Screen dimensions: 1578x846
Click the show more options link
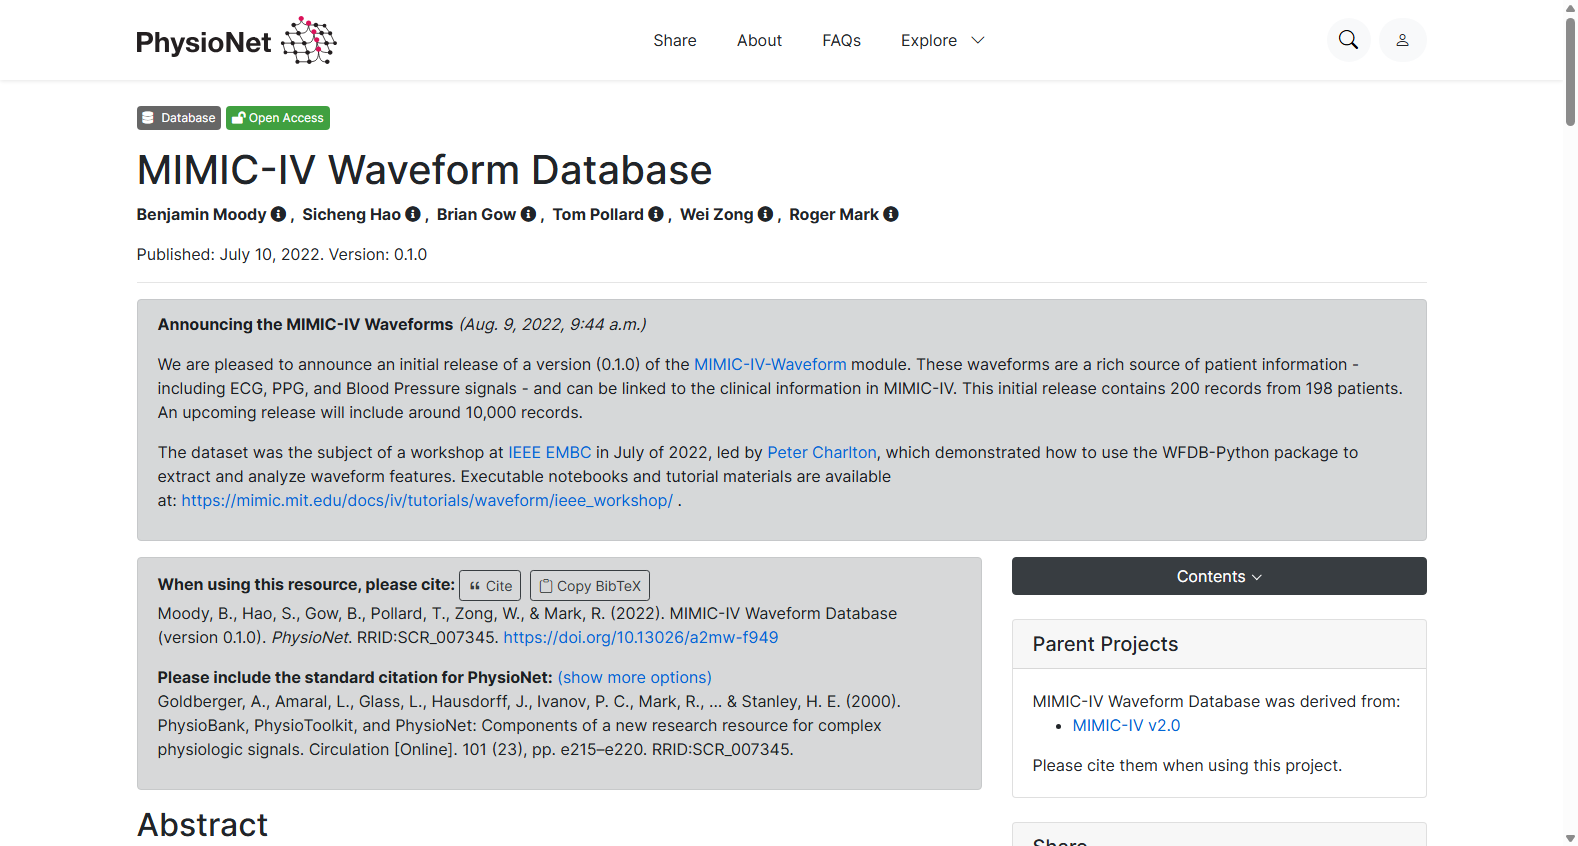pyautogui.click(x=635, y=678)
